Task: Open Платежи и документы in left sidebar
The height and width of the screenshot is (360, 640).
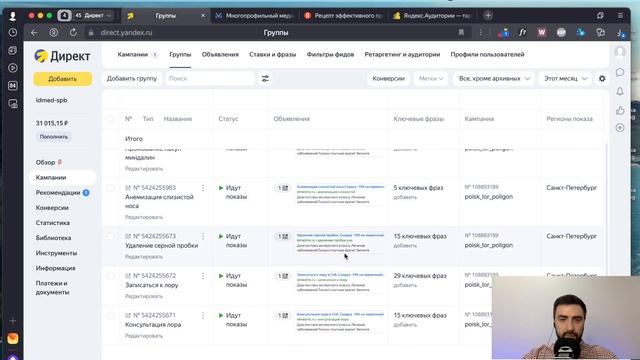Action: coord(52,288)
